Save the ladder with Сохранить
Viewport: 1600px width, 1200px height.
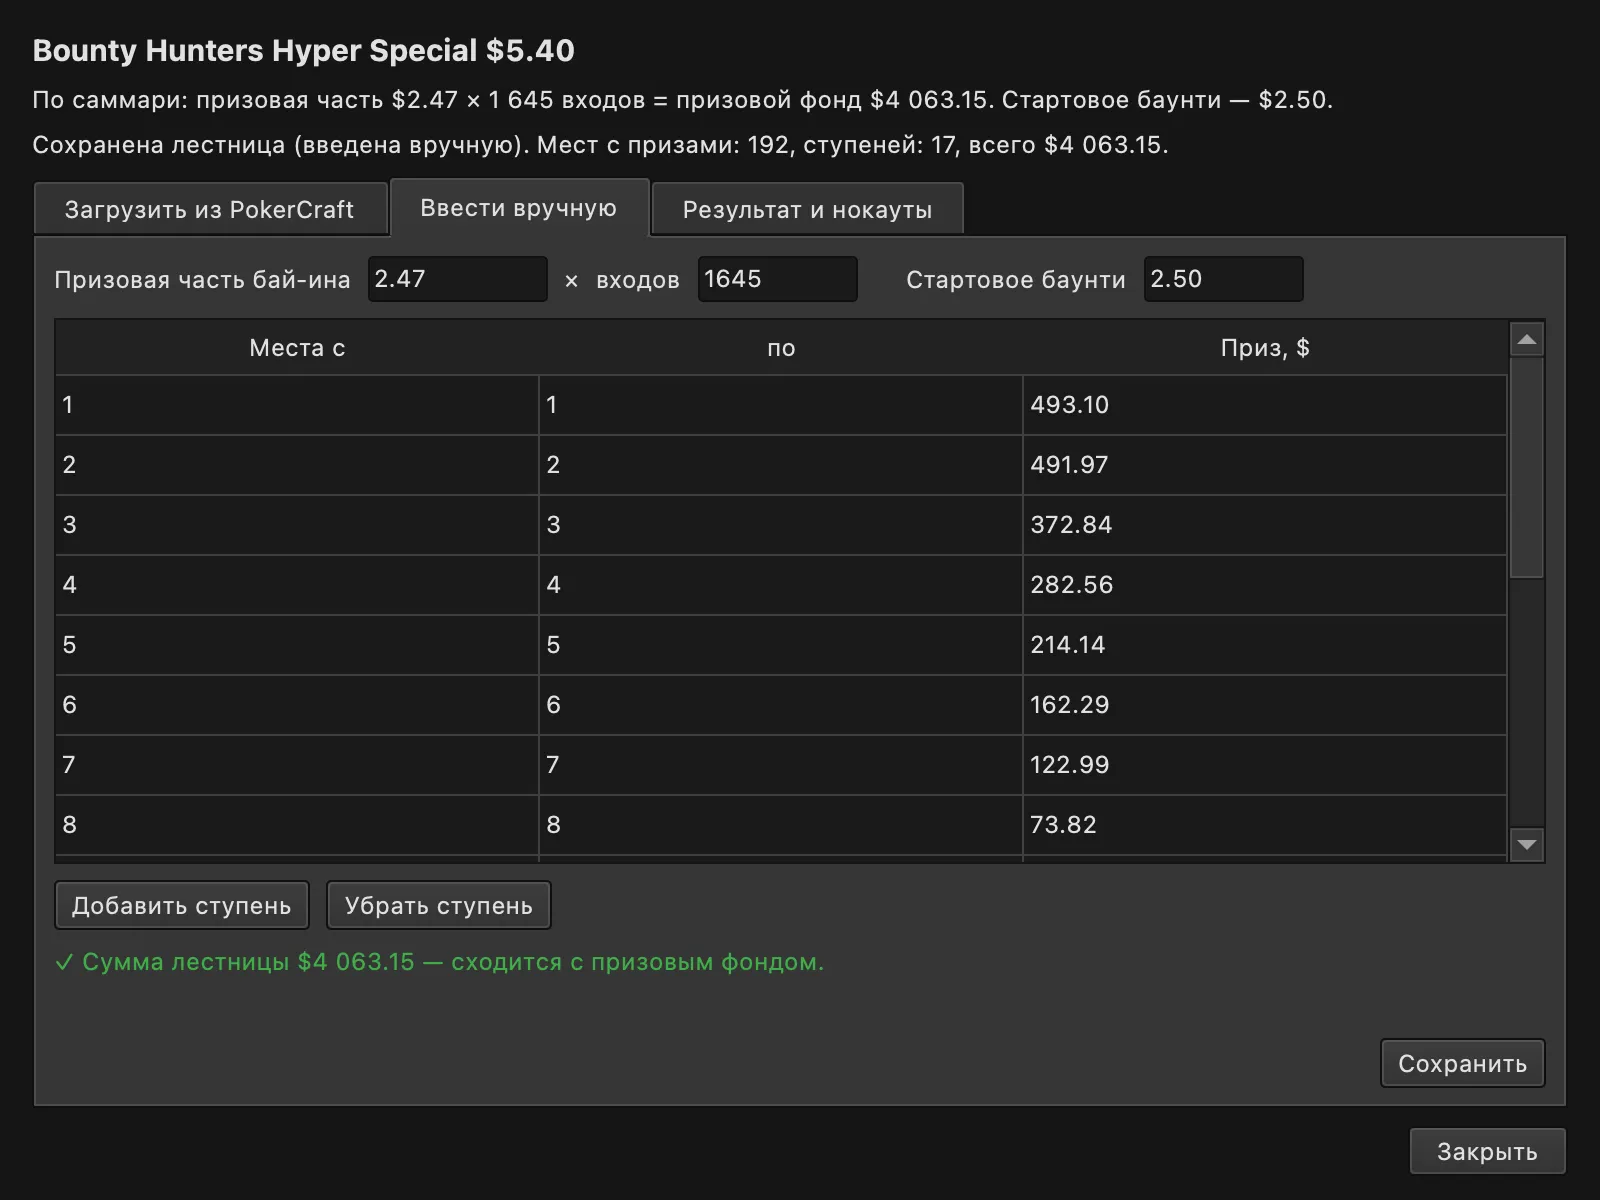(x=1462, y=1063)
